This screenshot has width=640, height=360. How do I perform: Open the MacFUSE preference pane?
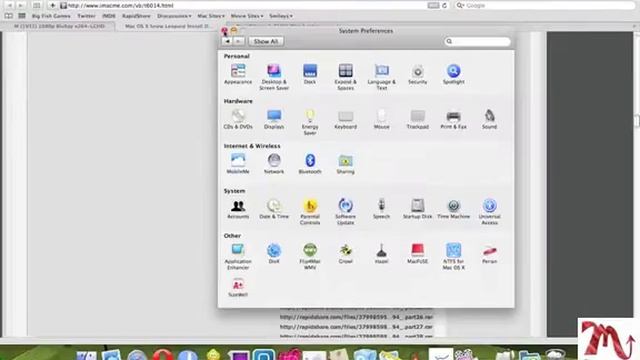click(418, 253)
